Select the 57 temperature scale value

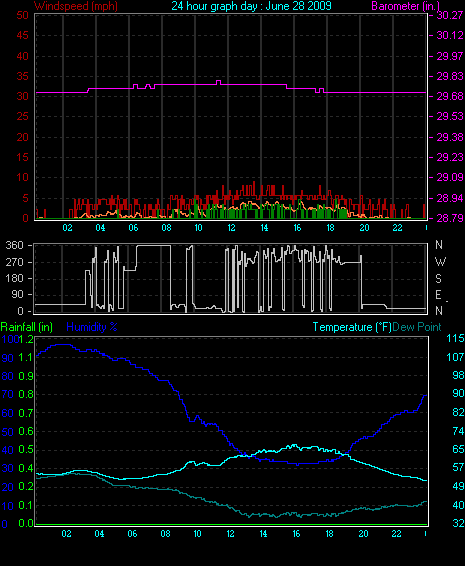tap(458, 467)
